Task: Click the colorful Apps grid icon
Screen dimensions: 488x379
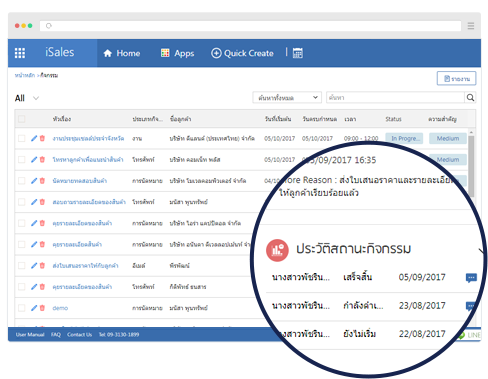Action: (165, 53)
